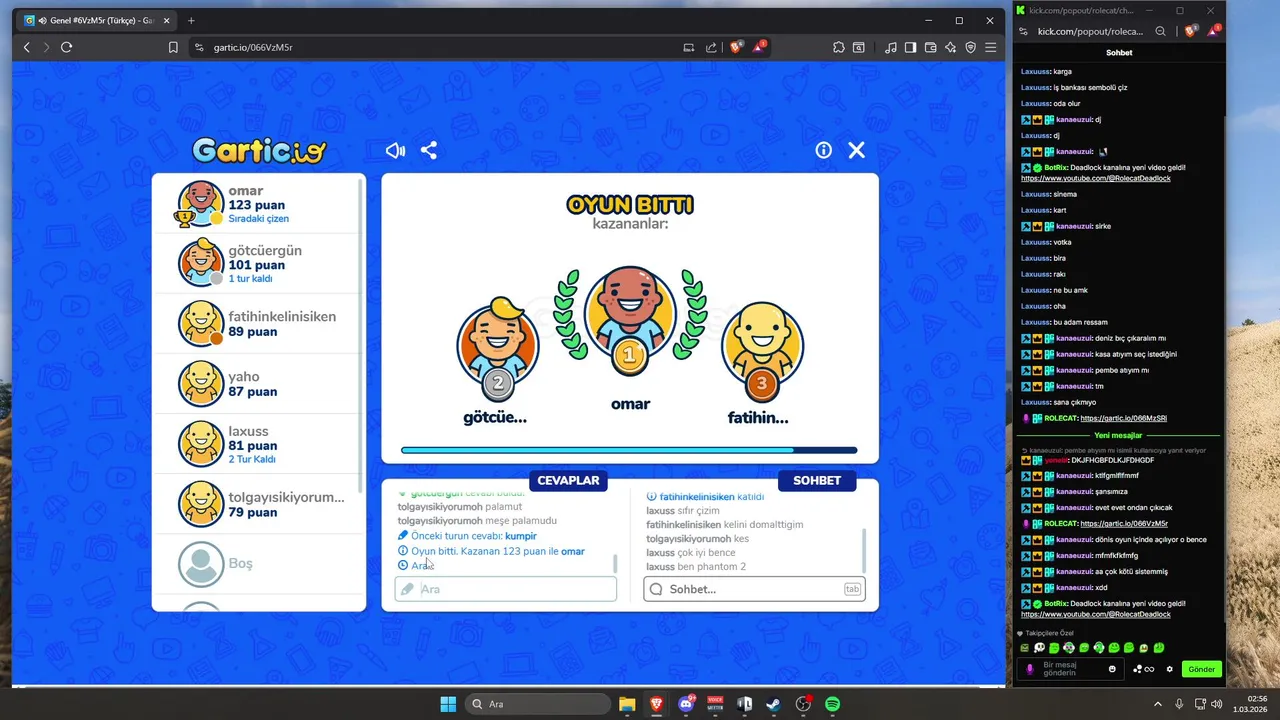Open the Brave music playlist icon
This screenshot has height=720, width=1280.
coord(890,47)
